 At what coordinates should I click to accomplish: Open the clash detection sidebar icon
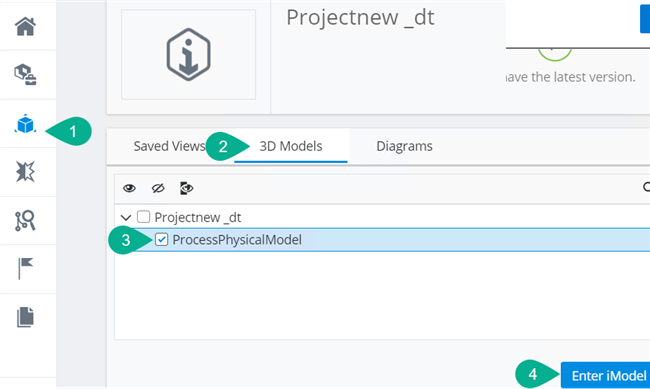point(25,172)
